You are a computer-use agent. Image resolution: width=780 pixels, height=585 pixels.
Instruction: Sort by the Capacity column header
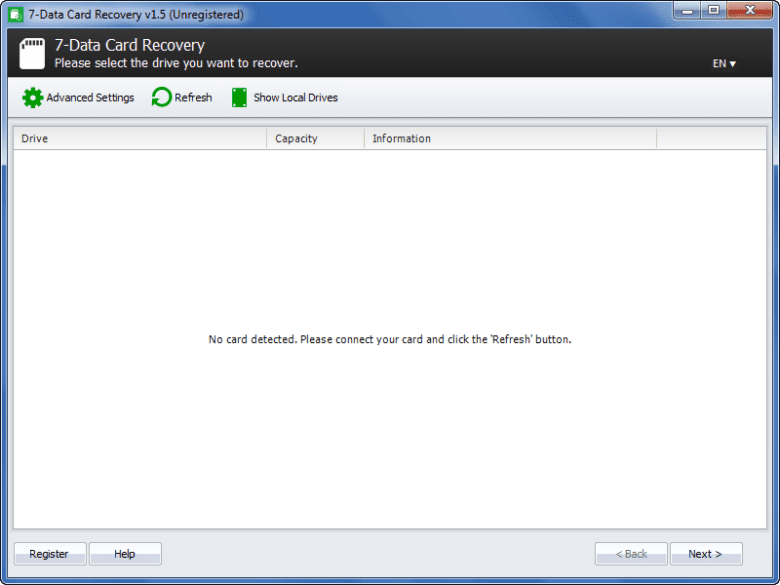[315, 138]
